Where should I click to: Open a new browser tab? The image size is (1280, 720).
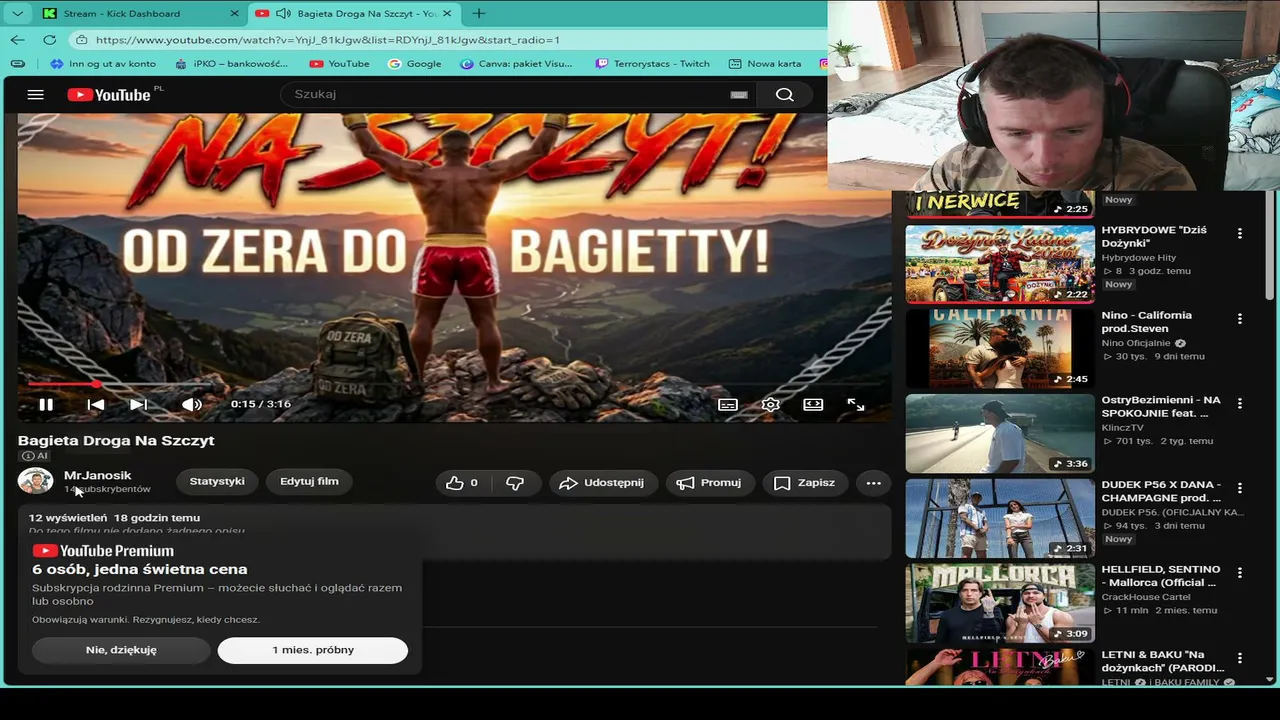pos(479,14)
